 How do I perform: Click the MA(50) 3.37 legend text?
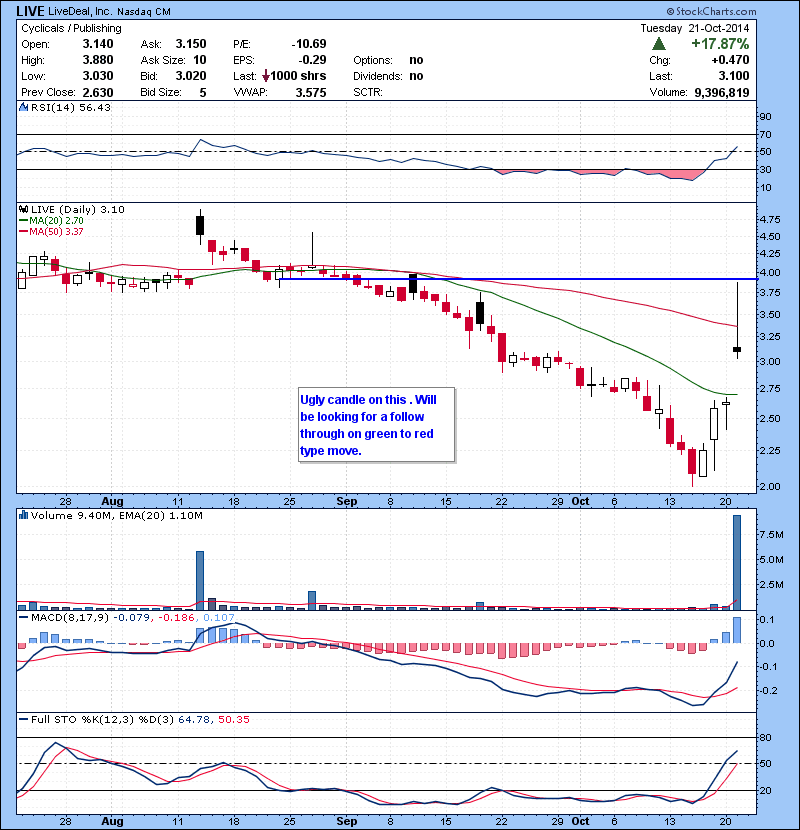pyautogui.click(x=56, y=231)
